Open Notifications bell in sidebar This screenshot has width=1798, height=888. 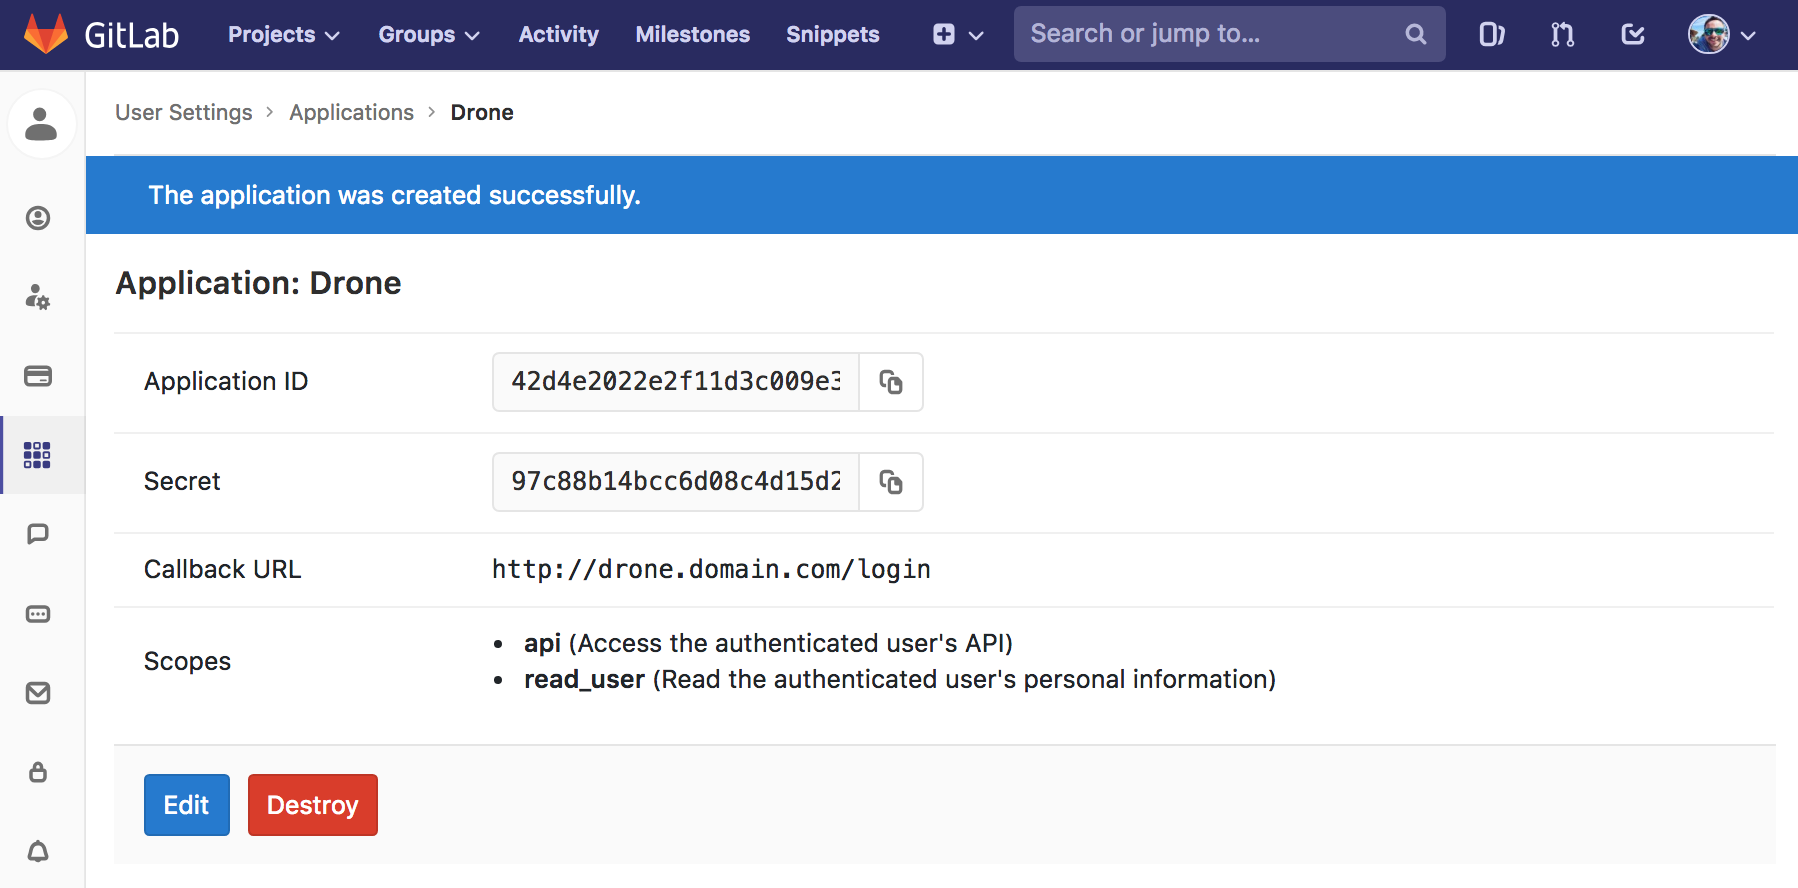[38, 851]
